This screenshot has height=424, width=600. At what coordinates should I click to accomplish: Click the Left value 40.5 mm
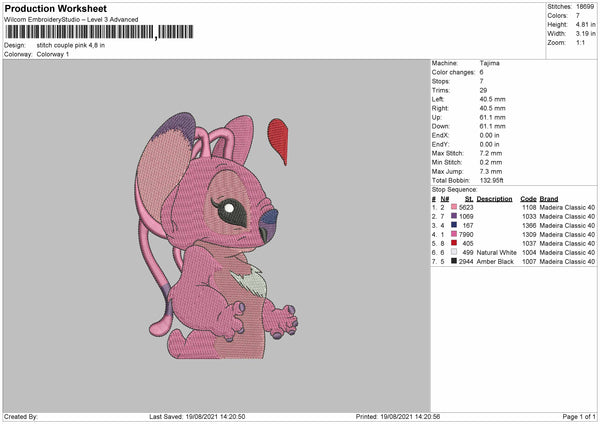(492, 99)
